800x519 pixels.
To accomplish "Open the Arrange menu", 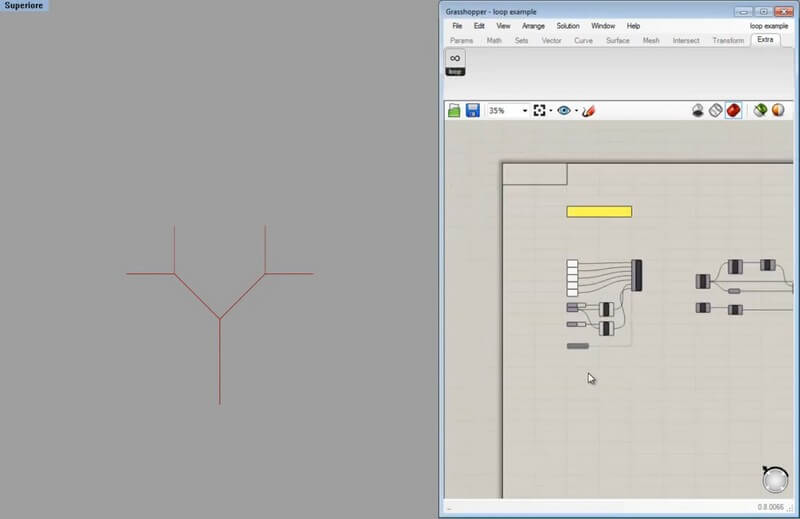I will point(533,25).
